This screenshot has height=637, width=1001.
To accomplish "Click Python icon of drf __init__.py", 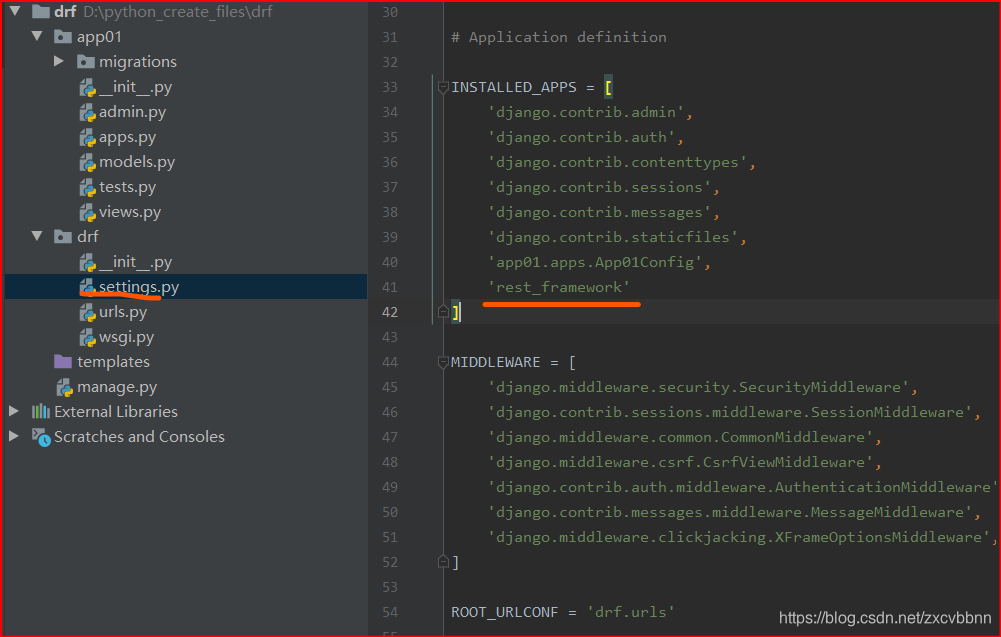I will tap(87, 262).
